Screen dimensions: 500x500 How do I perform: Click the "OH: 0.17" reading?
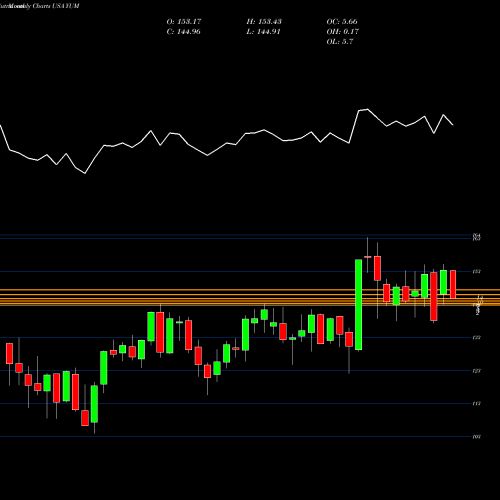[342, 32]
